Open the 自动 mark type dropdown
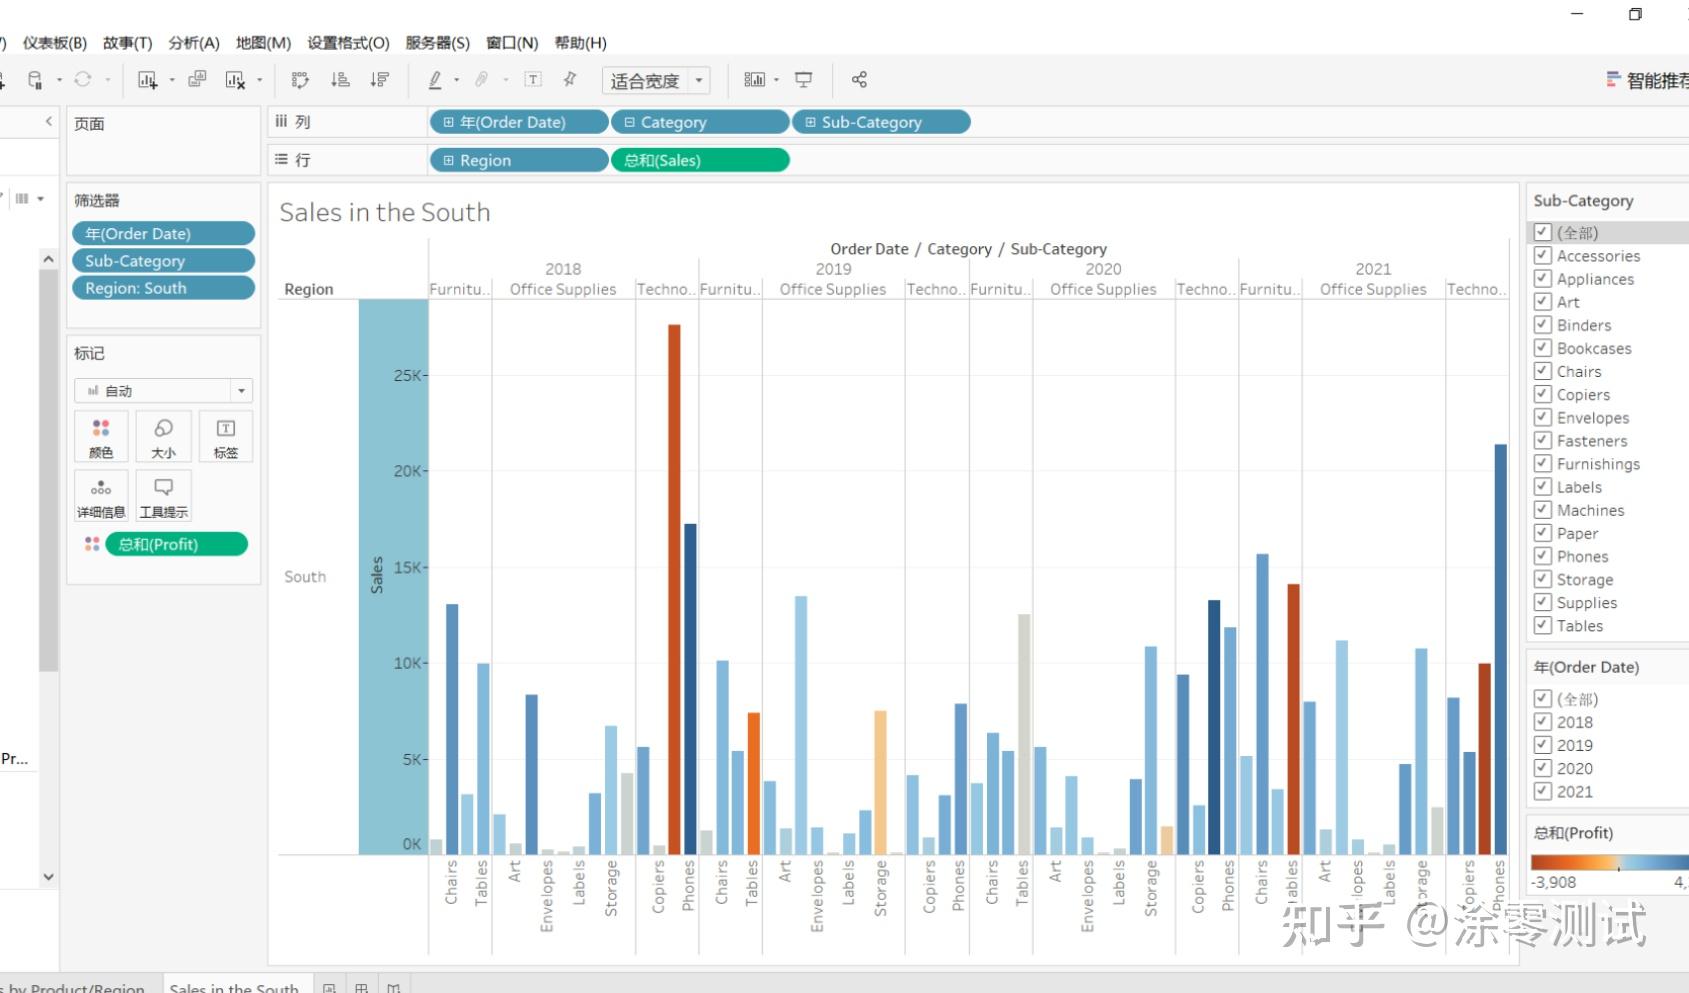Image resolution: width=1689 pixels, height=993 pixels. click(x=240, y=390)
